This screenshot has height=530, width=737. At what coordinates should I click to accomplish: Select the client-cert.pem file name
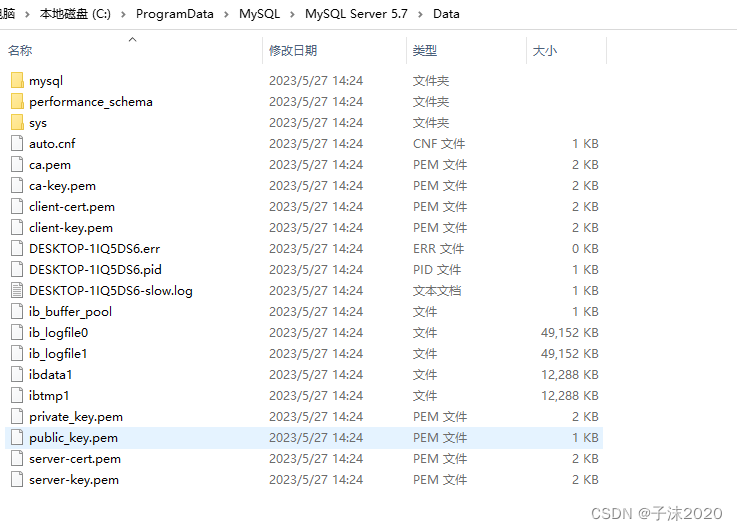pyautogui.click(x=72, y=207)
